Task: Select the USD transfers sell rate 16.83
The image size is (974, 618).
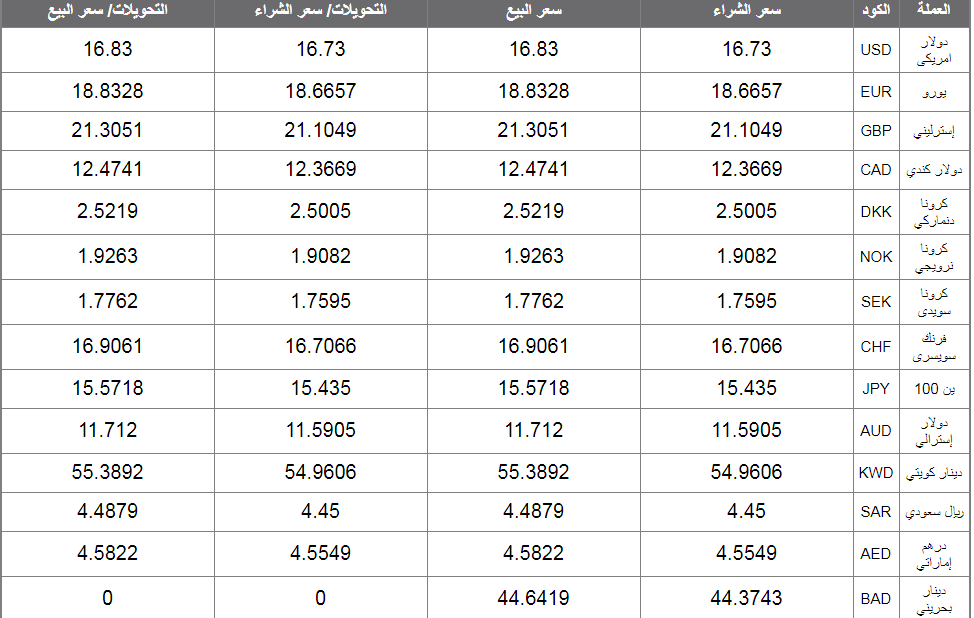Action: click(x=108, y=50)
